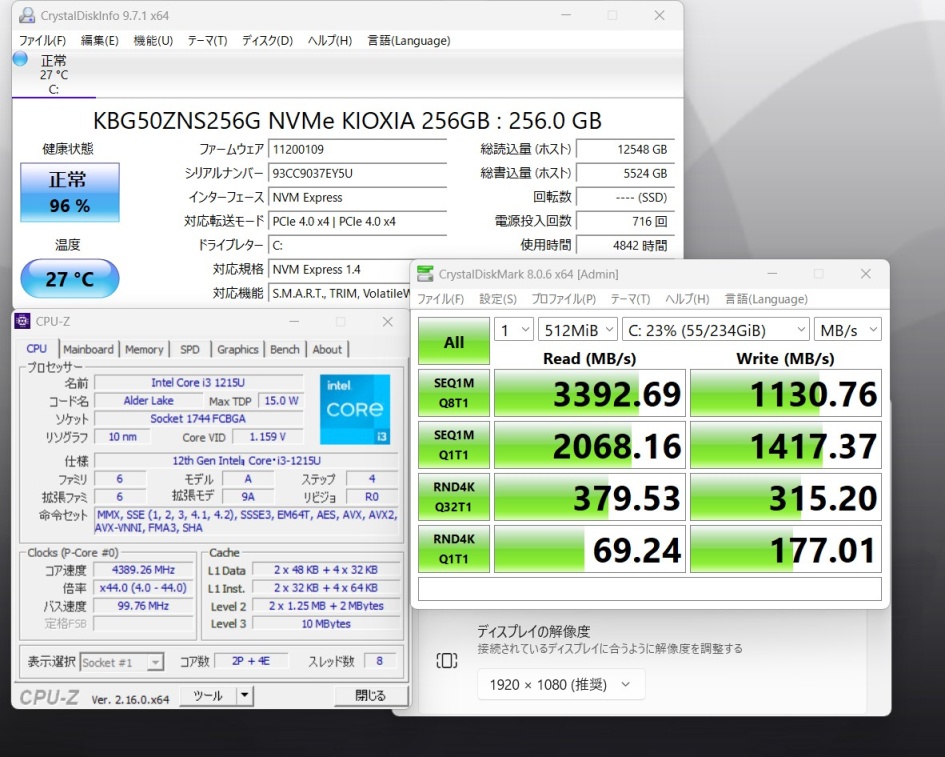The height and width of the screenshot is (757, 945).
Task: Start the SEQ1M Q8T1 benchmark test
Action: click(454, 394)
